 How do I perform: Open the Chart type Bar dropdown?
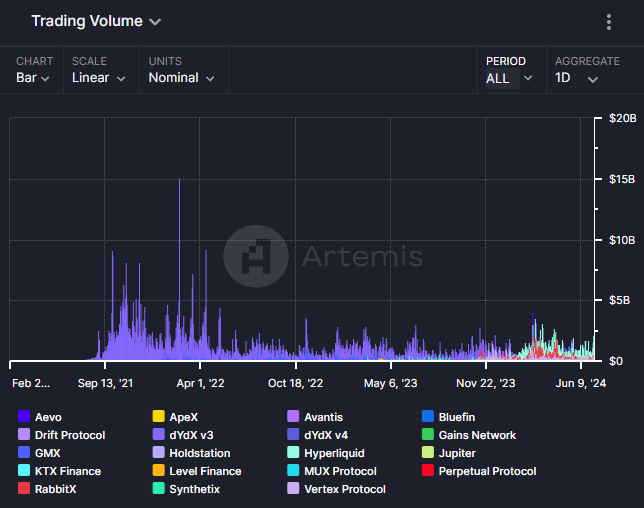pyautogui.click(x=34, y=78)
